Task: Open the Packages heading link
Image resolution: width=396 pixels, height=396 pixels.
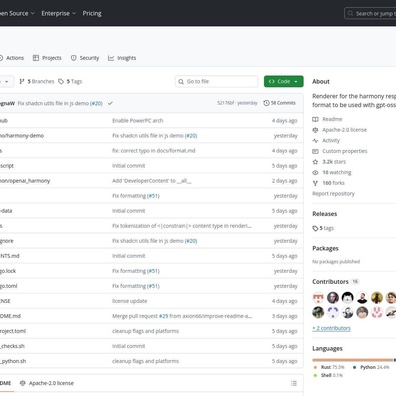Action: click(325, 249)
